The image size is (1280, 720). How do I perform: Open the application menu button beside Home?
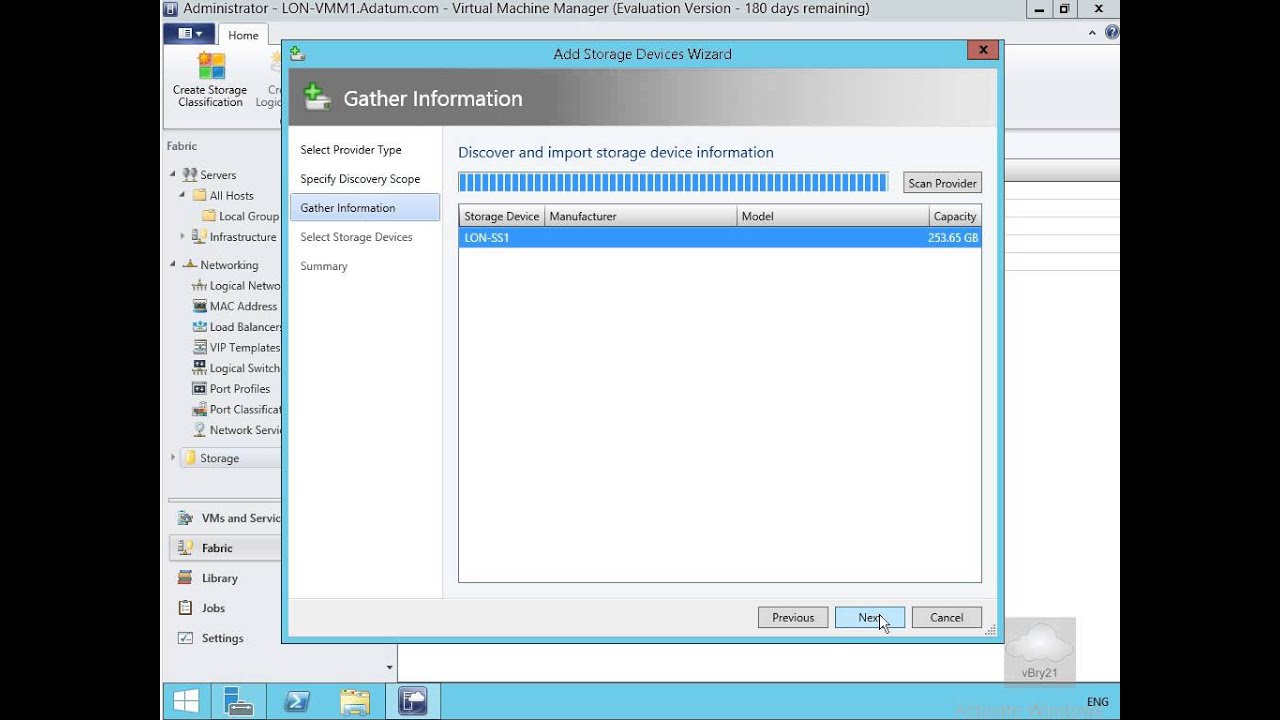(x=190, y=34)
